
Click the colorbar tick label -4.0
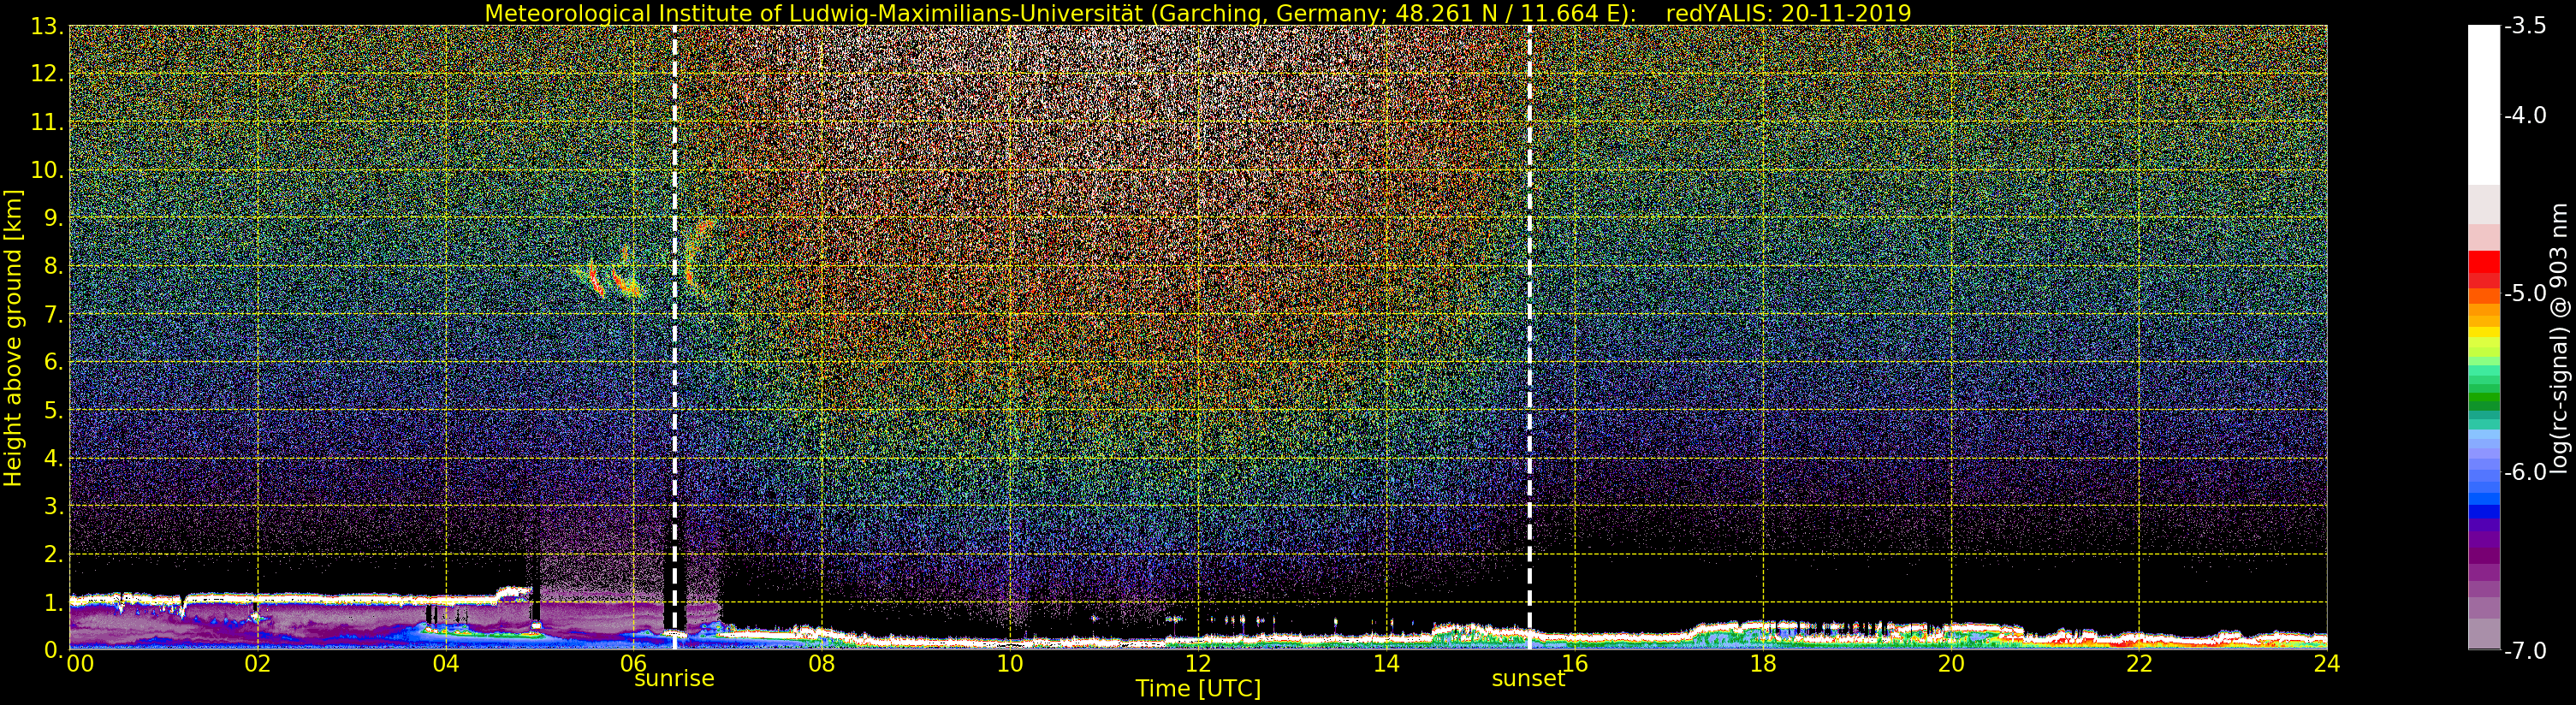click(2525, 116)
